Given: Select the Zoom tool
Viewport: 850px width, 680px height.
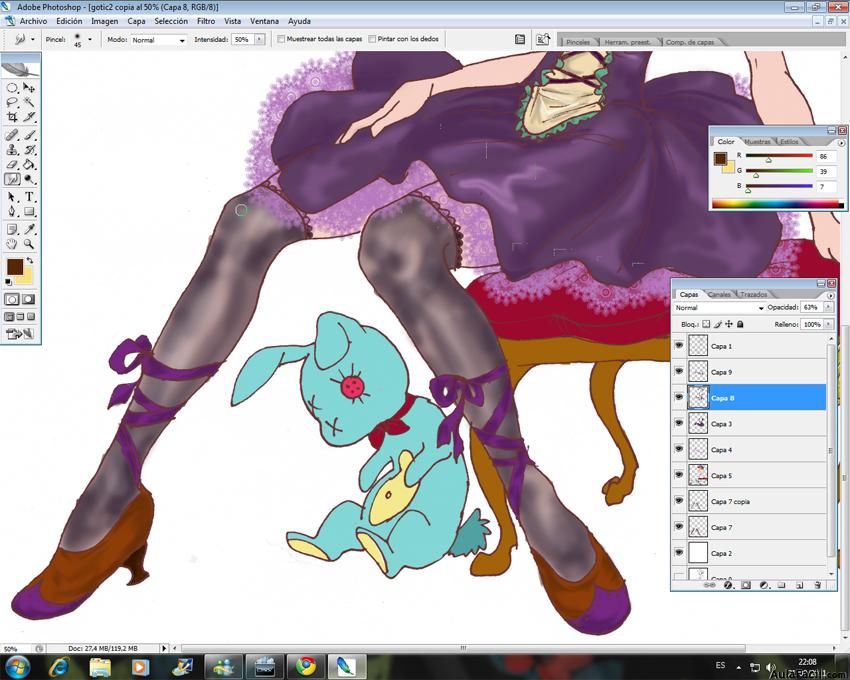Looking at the screenshot, I should coord(29,244).
